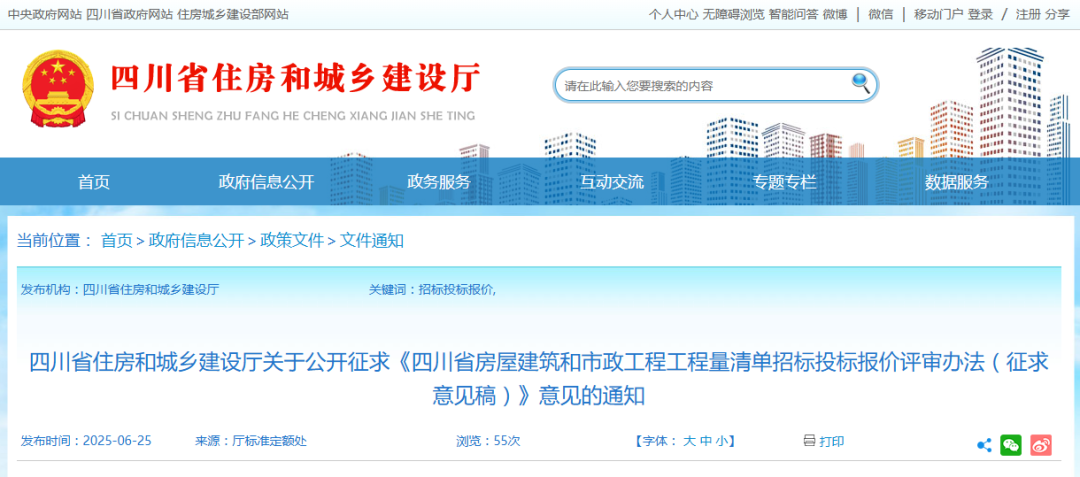Set font size to 小
The width and height of the screenshot is (1080, 477).
(720, 441)
